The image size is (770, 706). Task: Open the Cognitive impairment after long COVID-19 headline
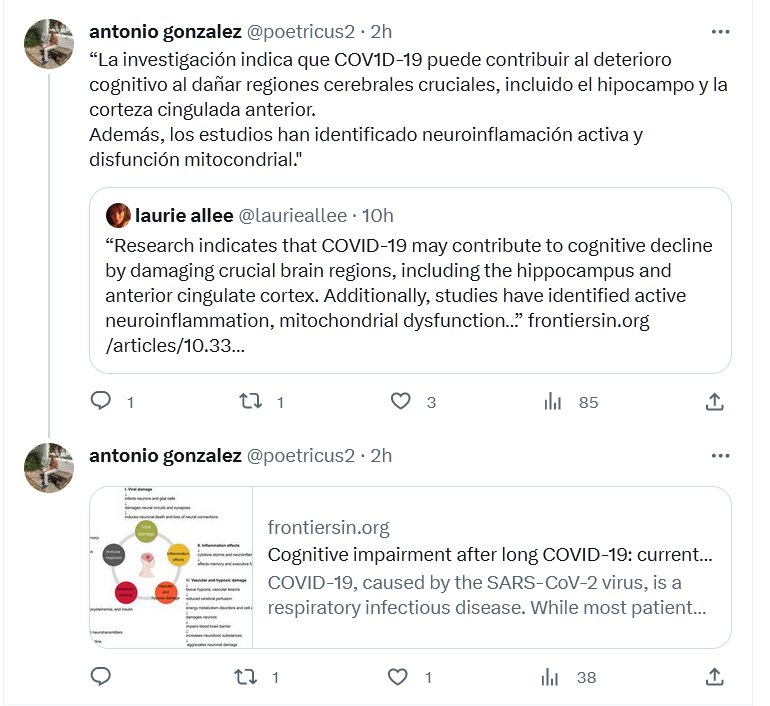(490, 555)
